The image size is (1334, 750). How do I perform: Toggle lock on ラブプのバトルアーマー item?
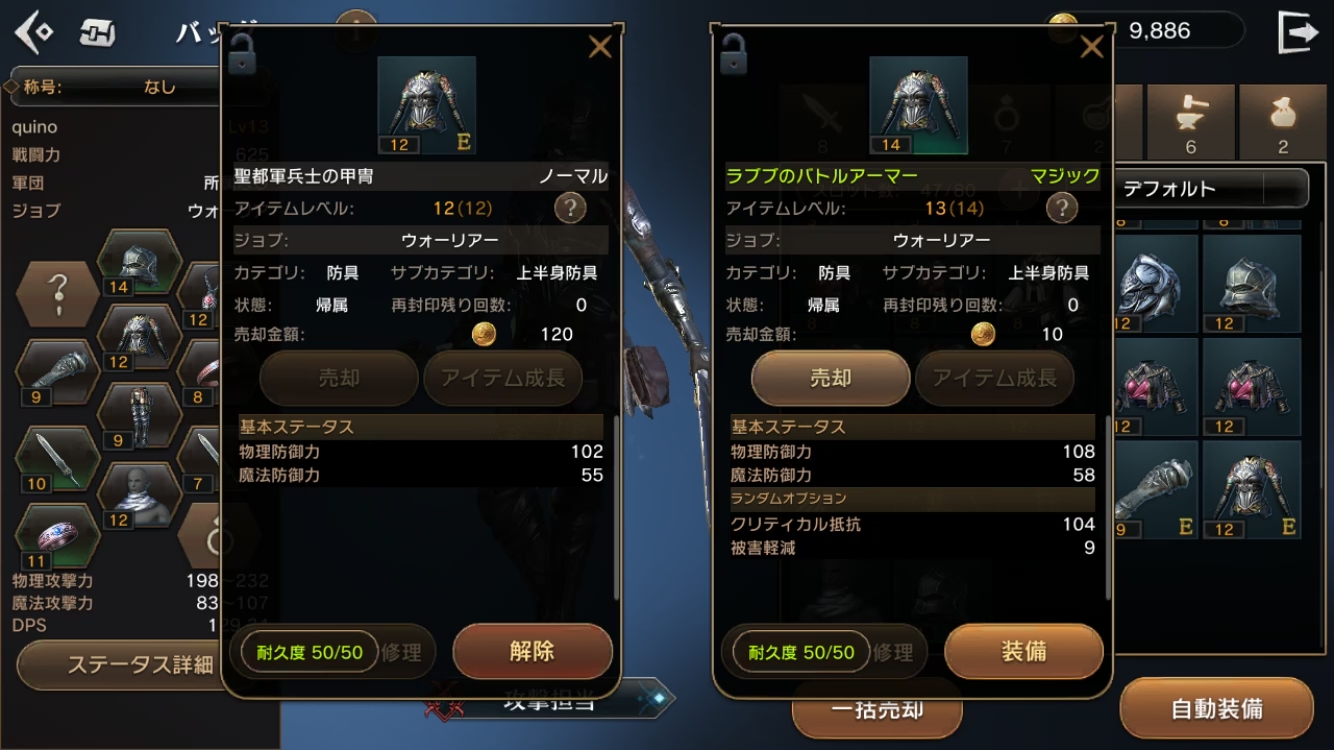(x=733, y=53)
